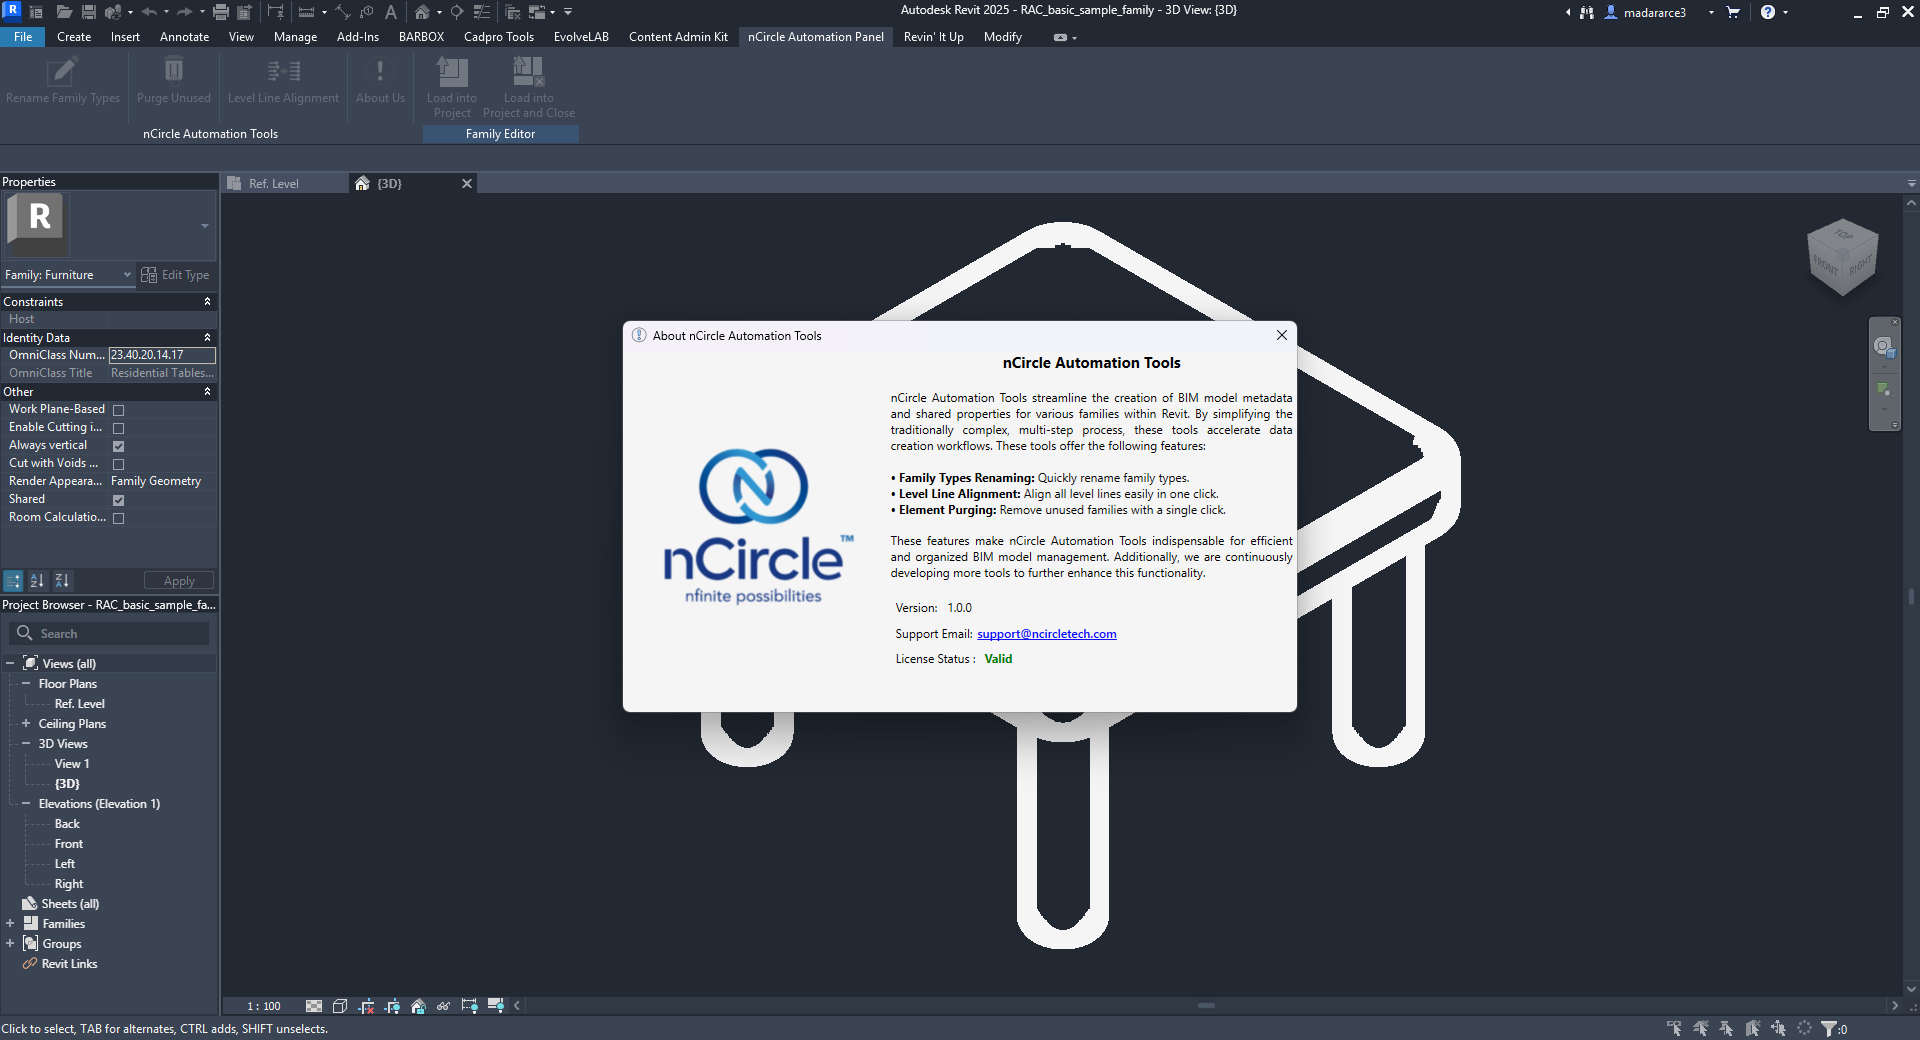Click Temporary Hide/Isolate glasses icon
This screenshot has width=1920, height=1040.
point(443,1006)
